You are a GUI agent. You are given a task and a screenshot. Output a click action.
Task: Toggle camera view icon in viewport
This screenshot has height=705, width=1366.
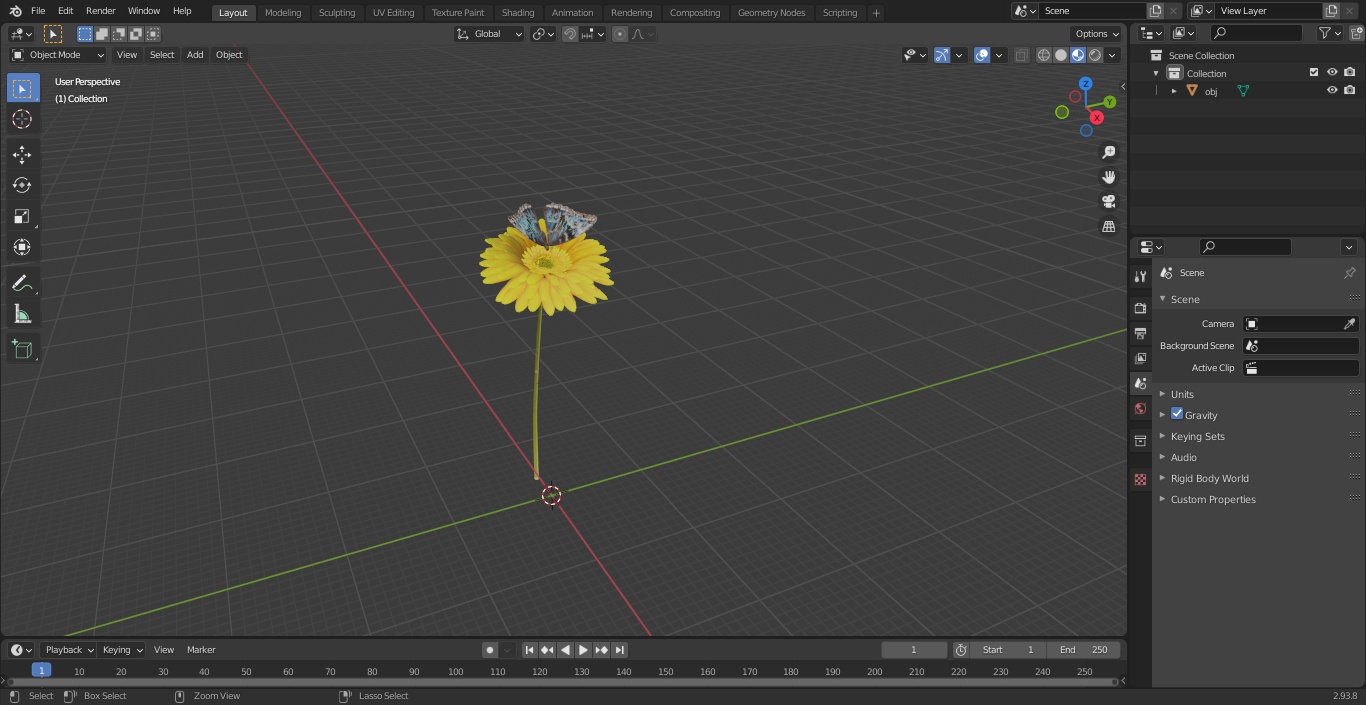point(1109,201)
